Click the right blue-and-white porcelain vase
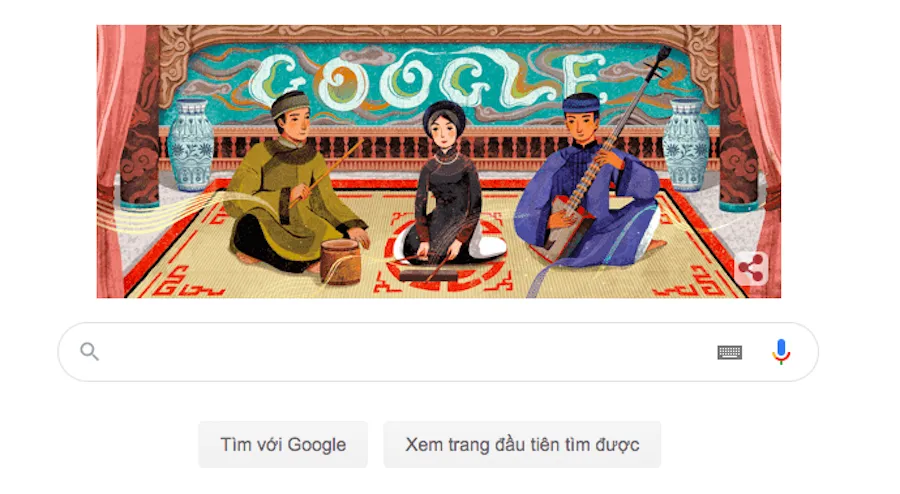 pyautogui.click(x=686, y=145)
